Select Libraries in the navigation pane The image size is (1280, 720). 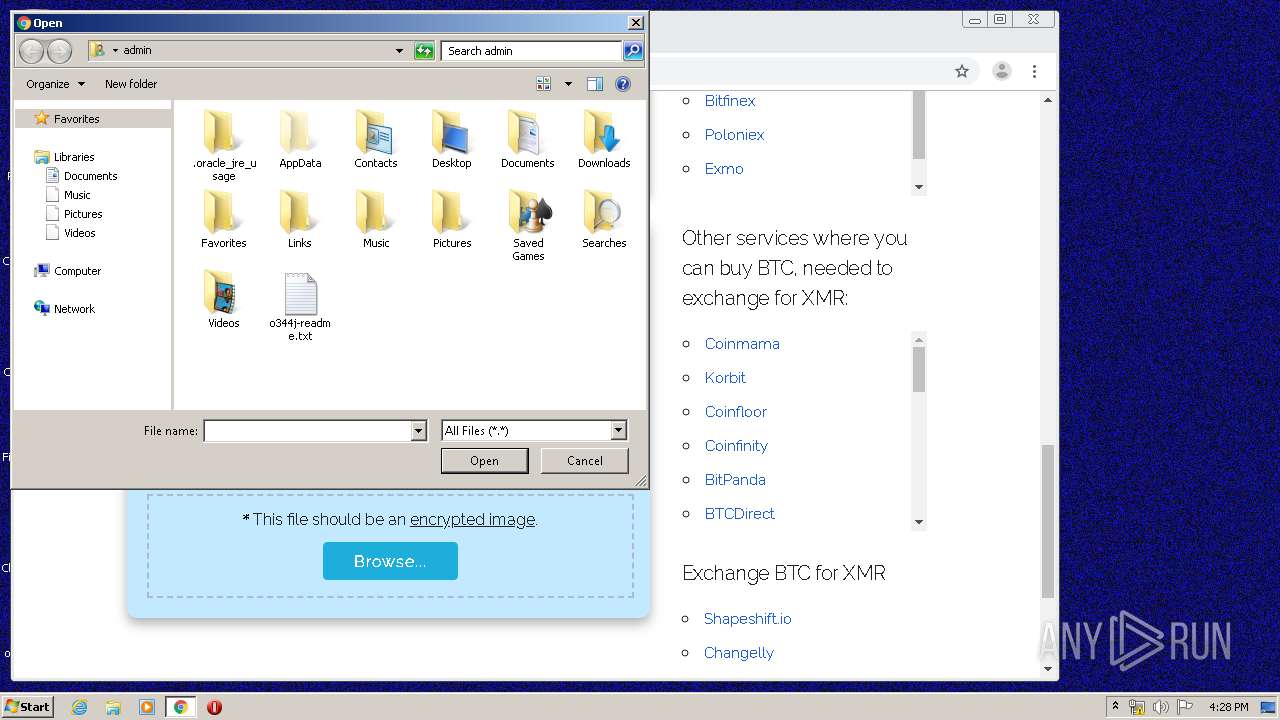[74, 157]
